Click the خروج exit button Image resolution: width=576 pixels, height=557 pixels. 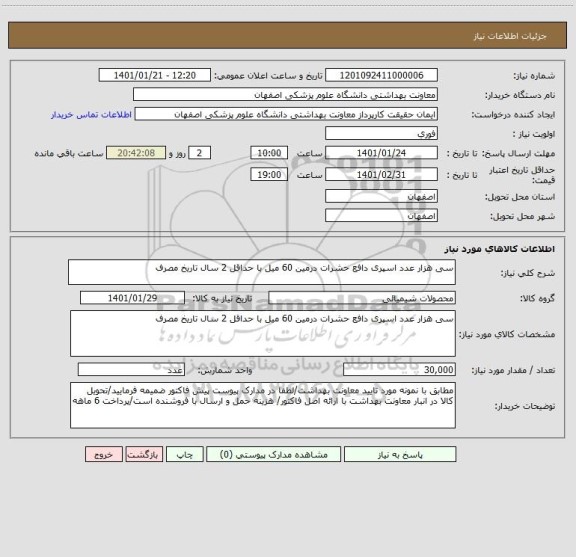(x=104, y=454)
